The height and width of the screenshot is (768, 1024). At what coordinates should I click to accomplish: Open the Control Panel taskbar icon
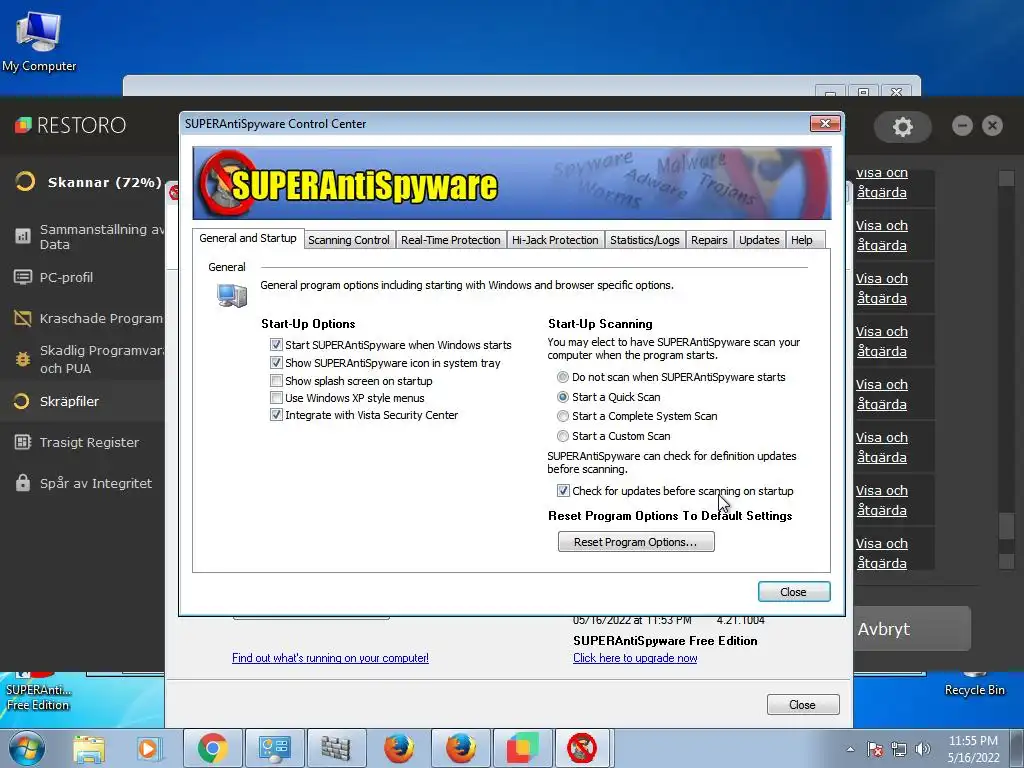(x=274, y=748)
